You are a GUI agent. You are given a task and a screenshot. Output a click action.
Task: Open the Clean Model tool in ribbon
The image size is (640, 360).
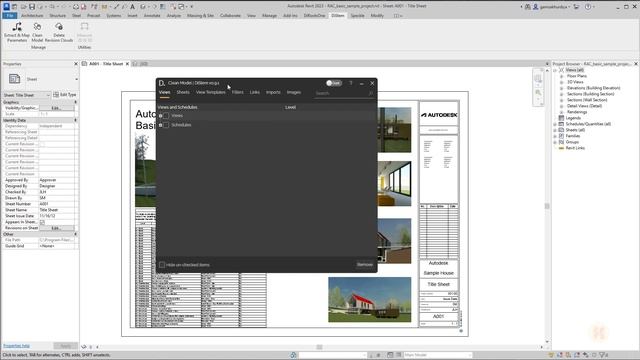point(37,32)
